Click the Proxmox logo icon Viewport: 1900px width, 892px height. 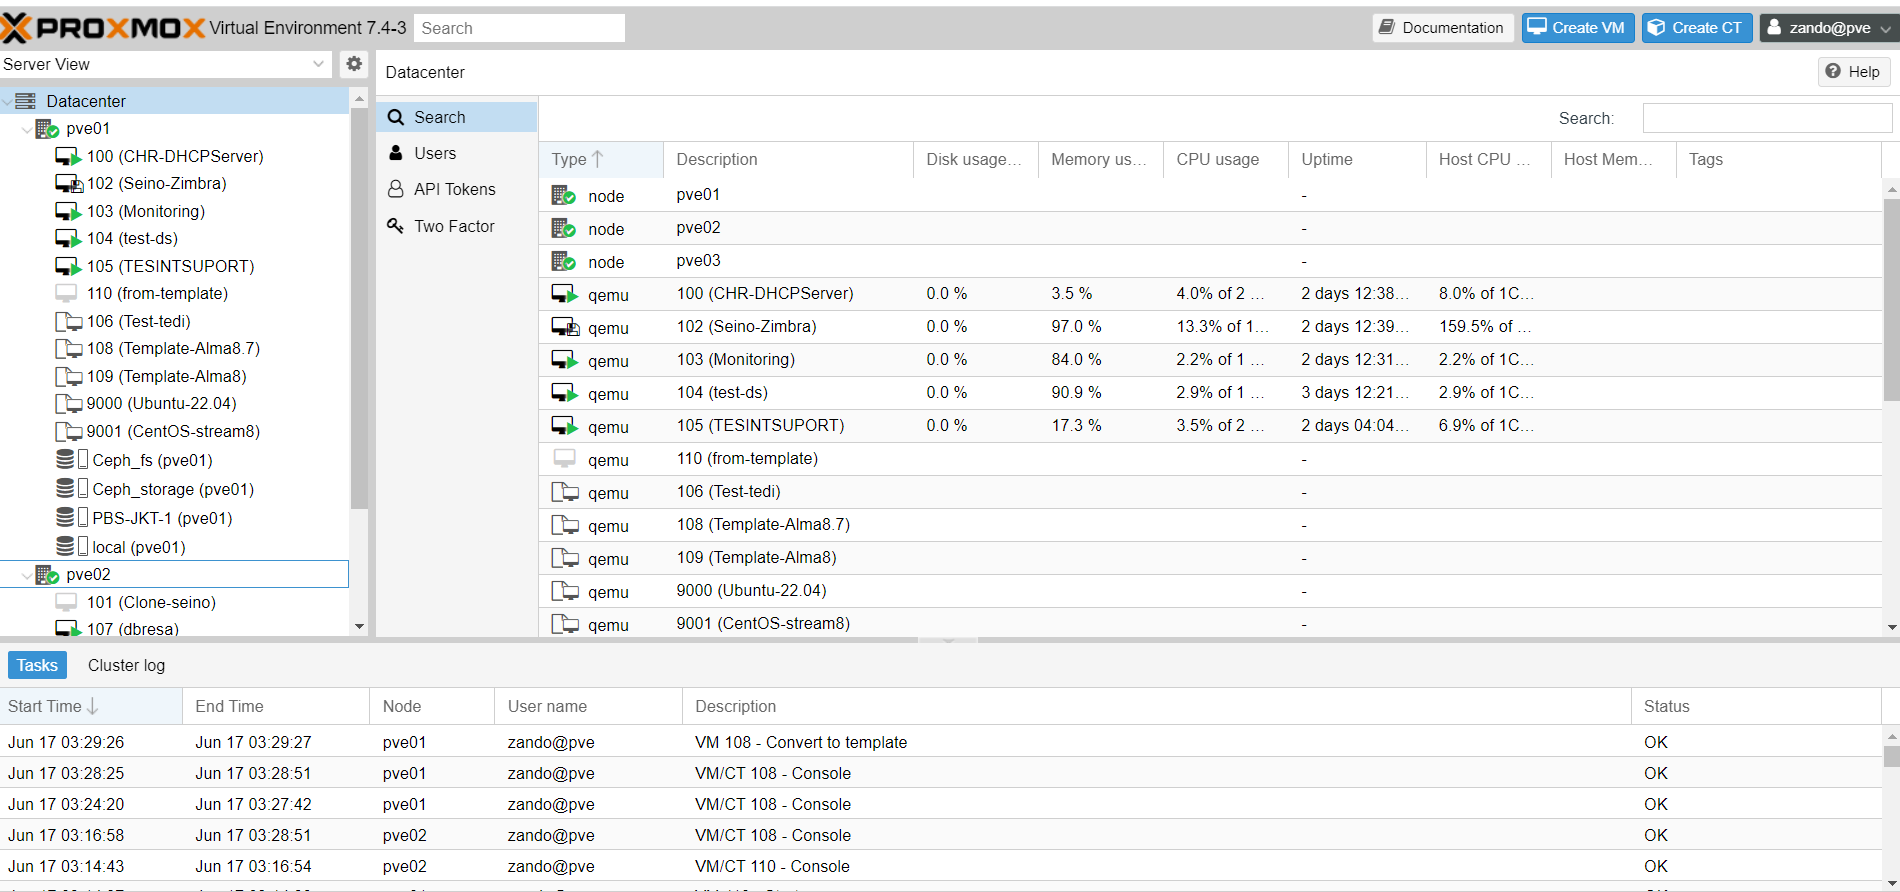click(x=16, y=28)
